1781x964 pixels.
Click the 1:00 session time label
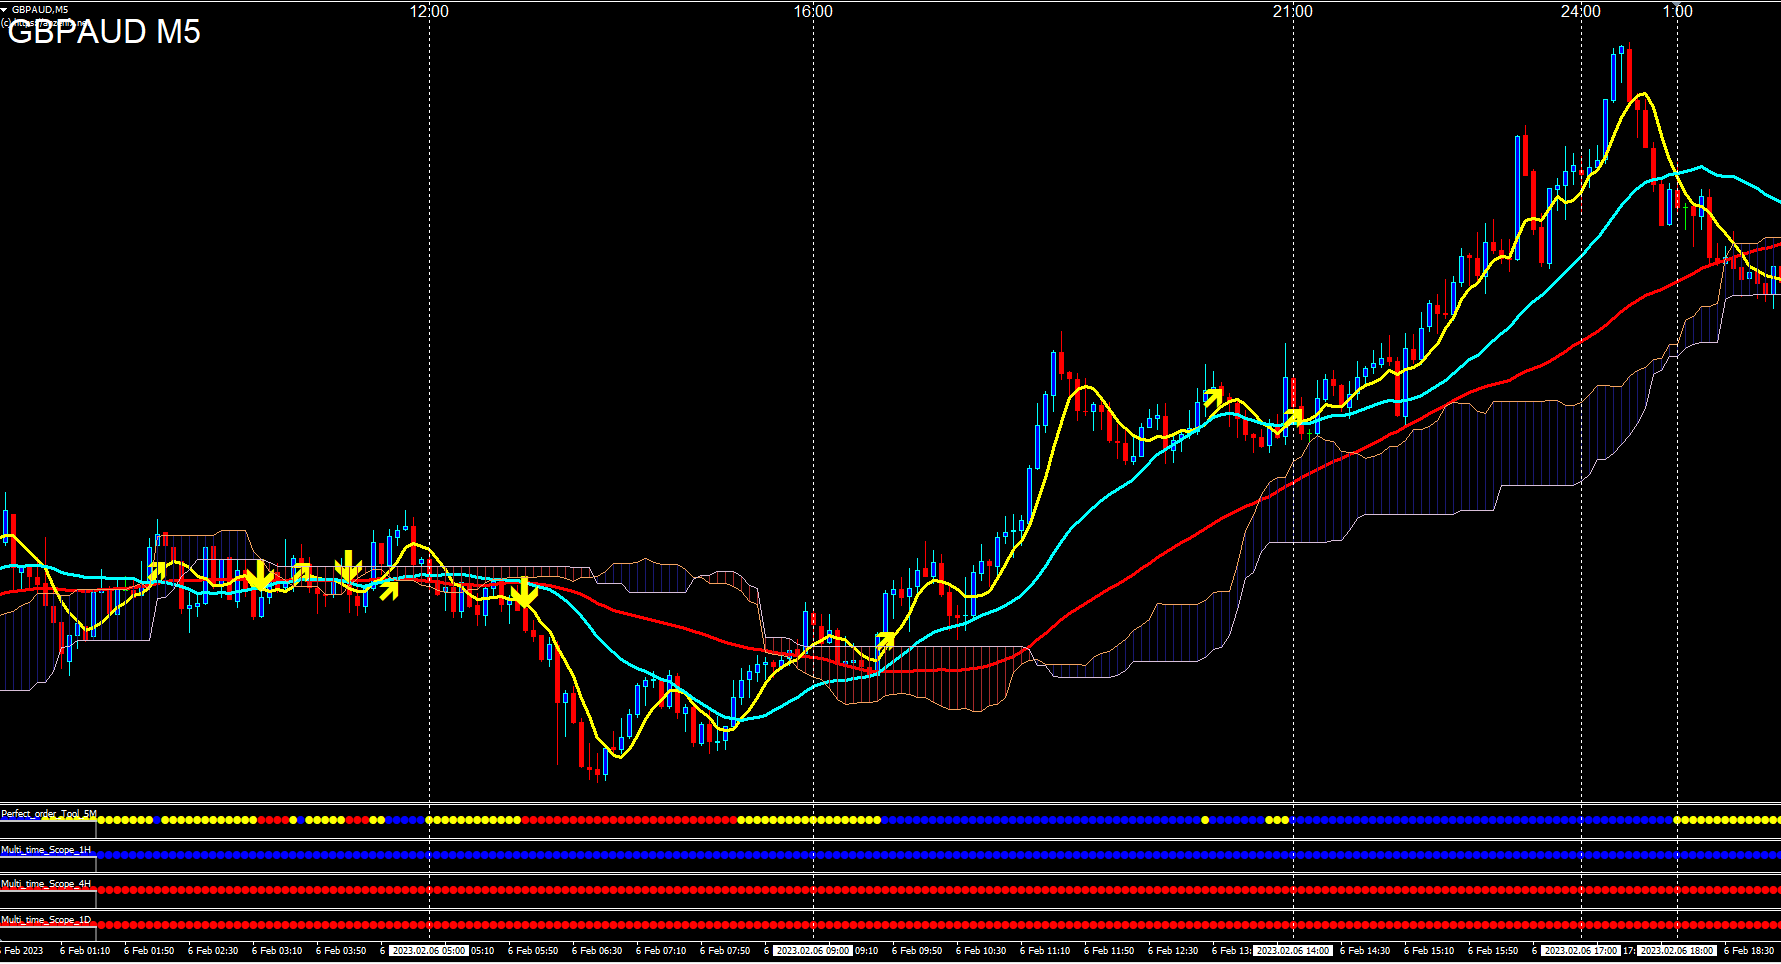pyautogui.click(x=1678, y=11)
